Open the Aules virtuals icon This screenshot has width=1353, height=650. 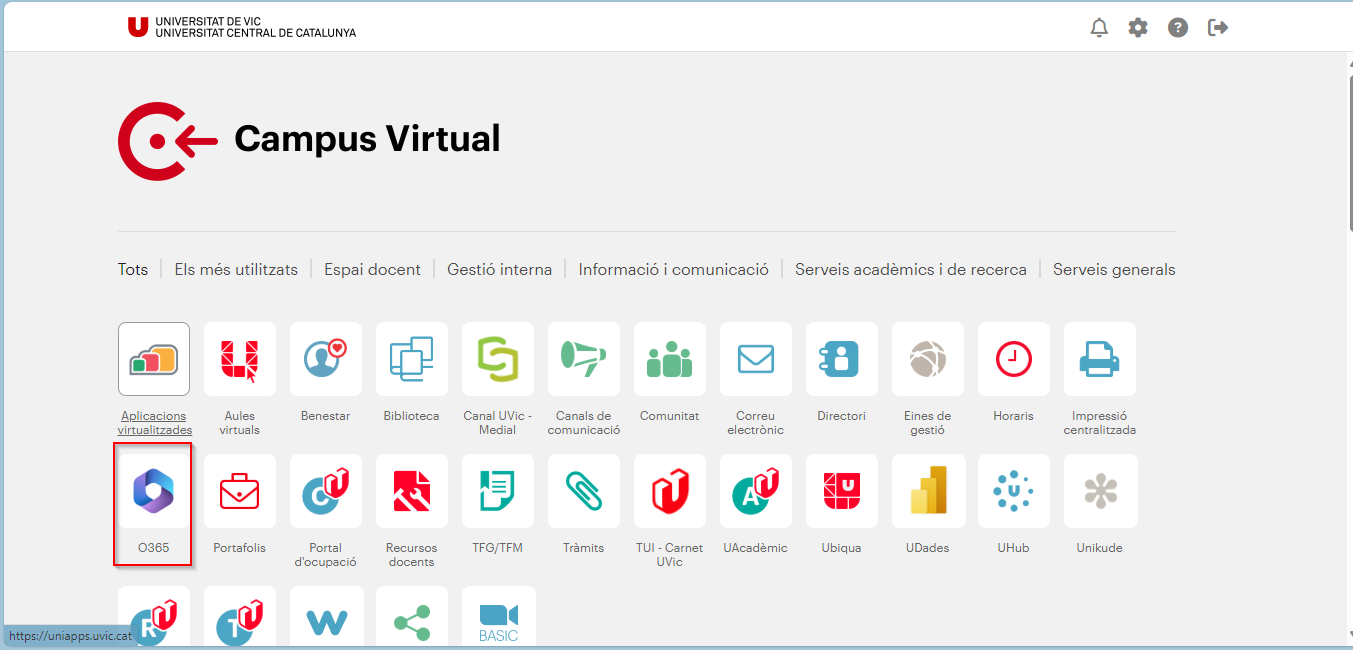(x=240, y=359)
